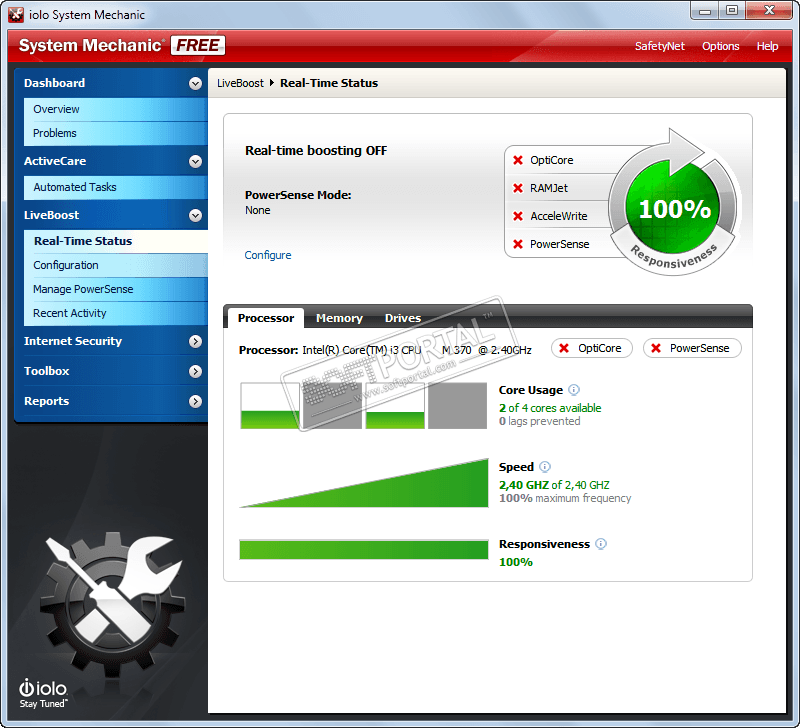Collapse the Dashboard section chevron
Screen dimensions: 800x728
coord(195,84)
